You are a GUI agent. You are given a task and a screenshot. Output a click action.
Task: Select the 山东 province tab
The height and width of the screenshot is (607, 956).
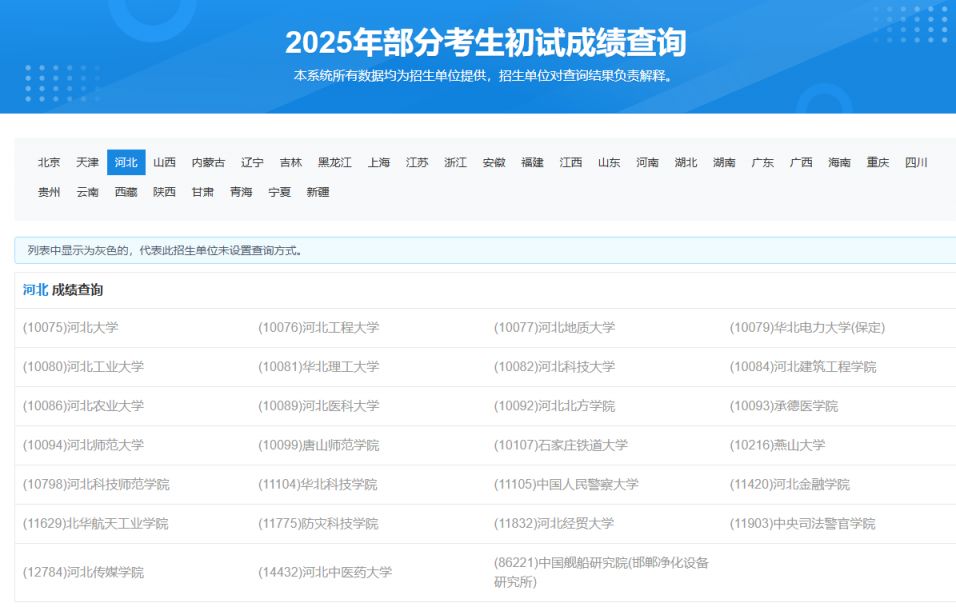pos(609,162)
